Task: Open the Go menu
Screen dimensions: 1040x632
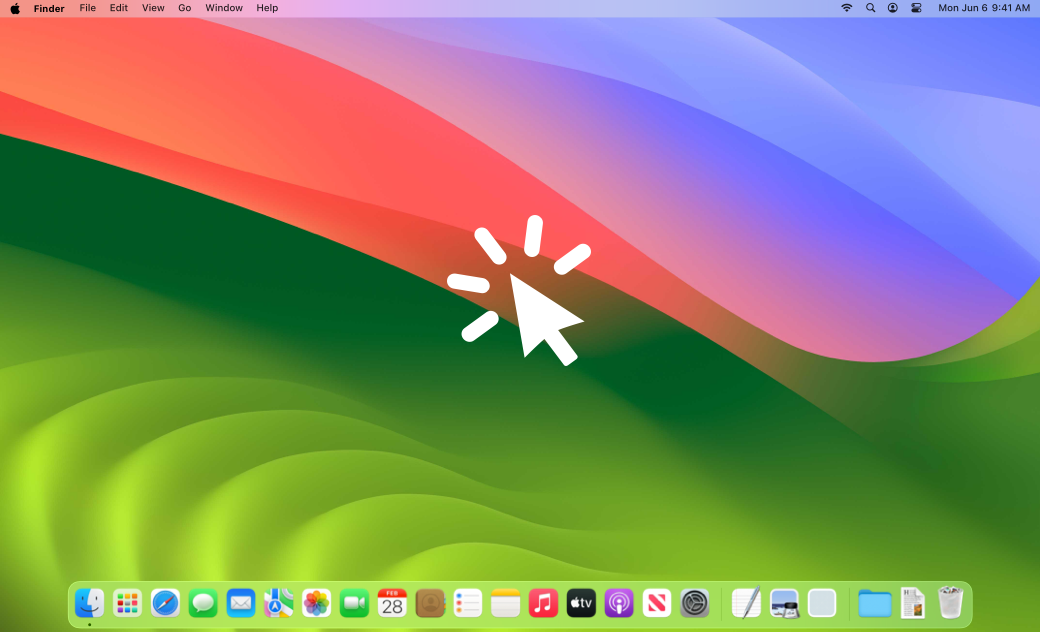Action: tap(184, 8)
